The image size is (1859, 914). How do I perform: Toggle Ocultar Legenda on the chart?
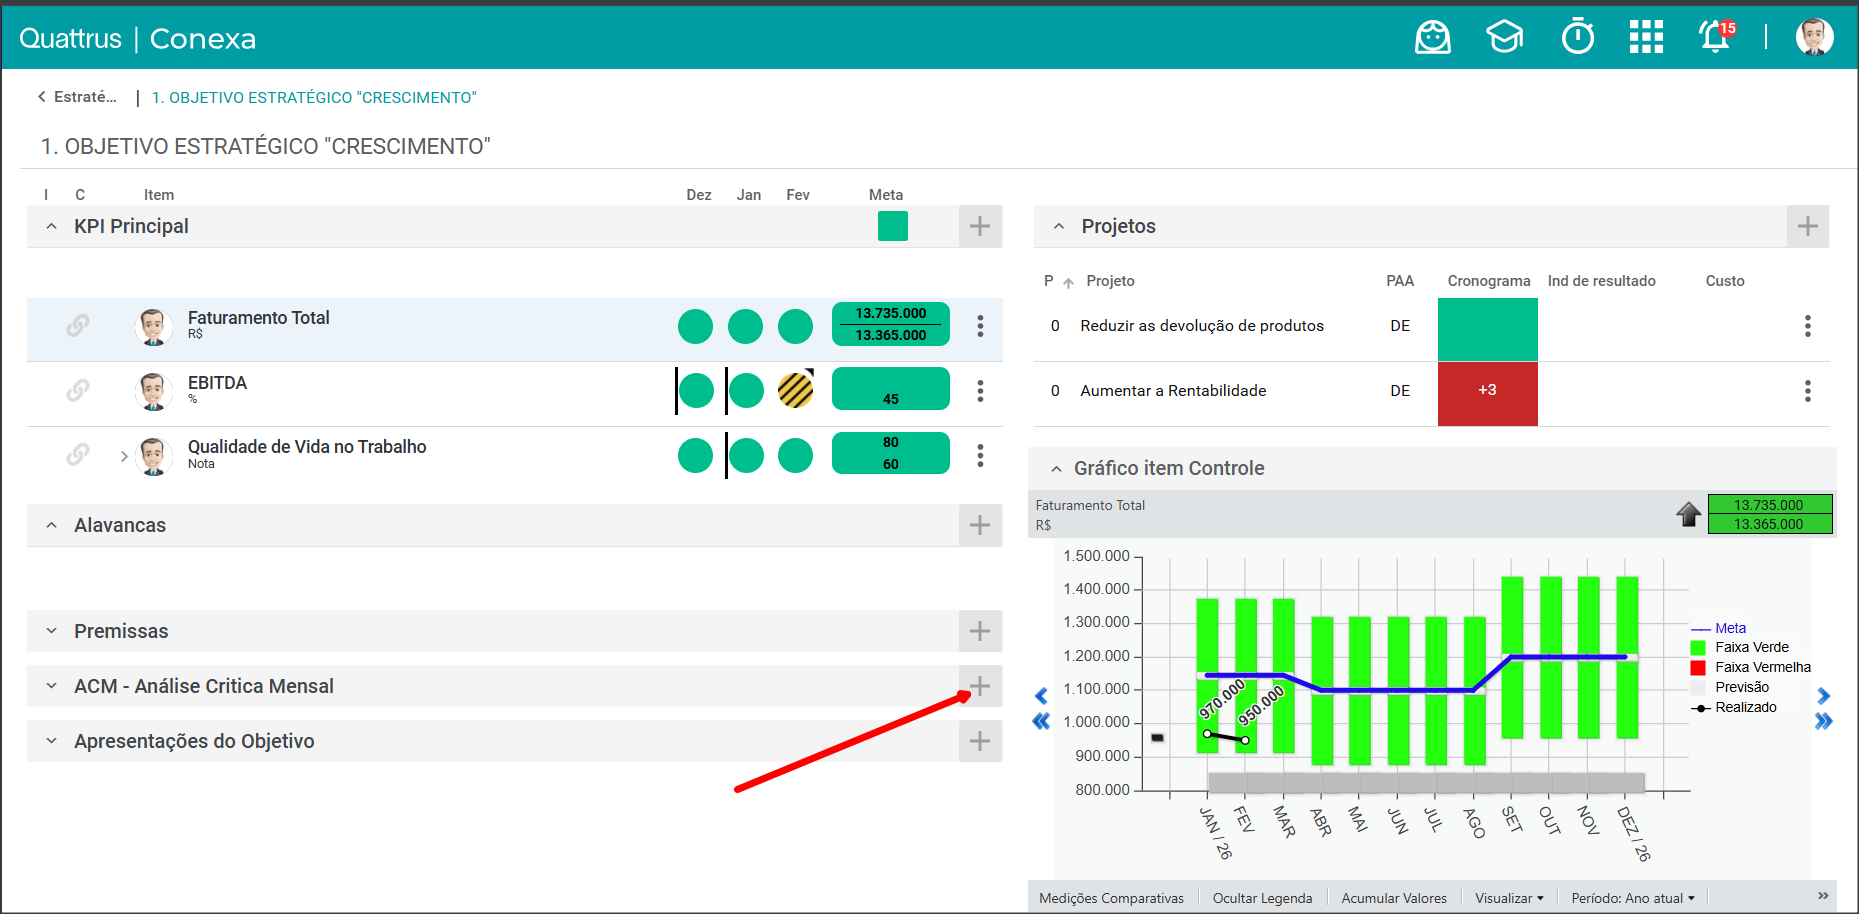click(1262, 898)
